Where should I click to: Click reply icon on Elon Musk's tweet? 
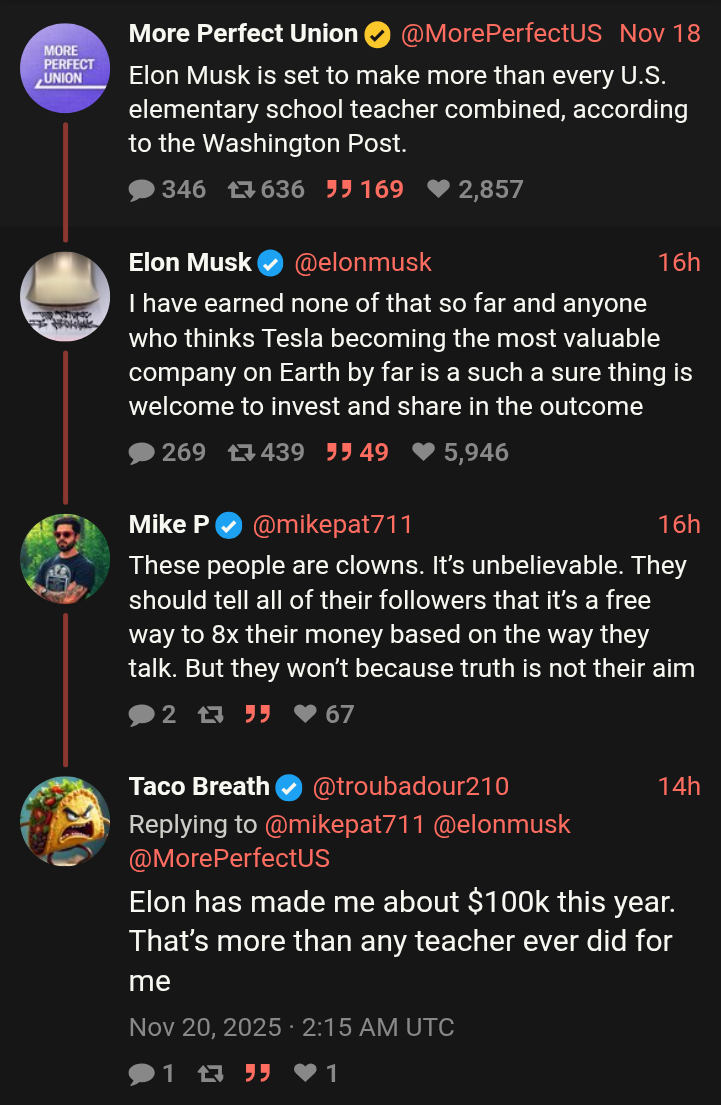click(x=143, y=453)
